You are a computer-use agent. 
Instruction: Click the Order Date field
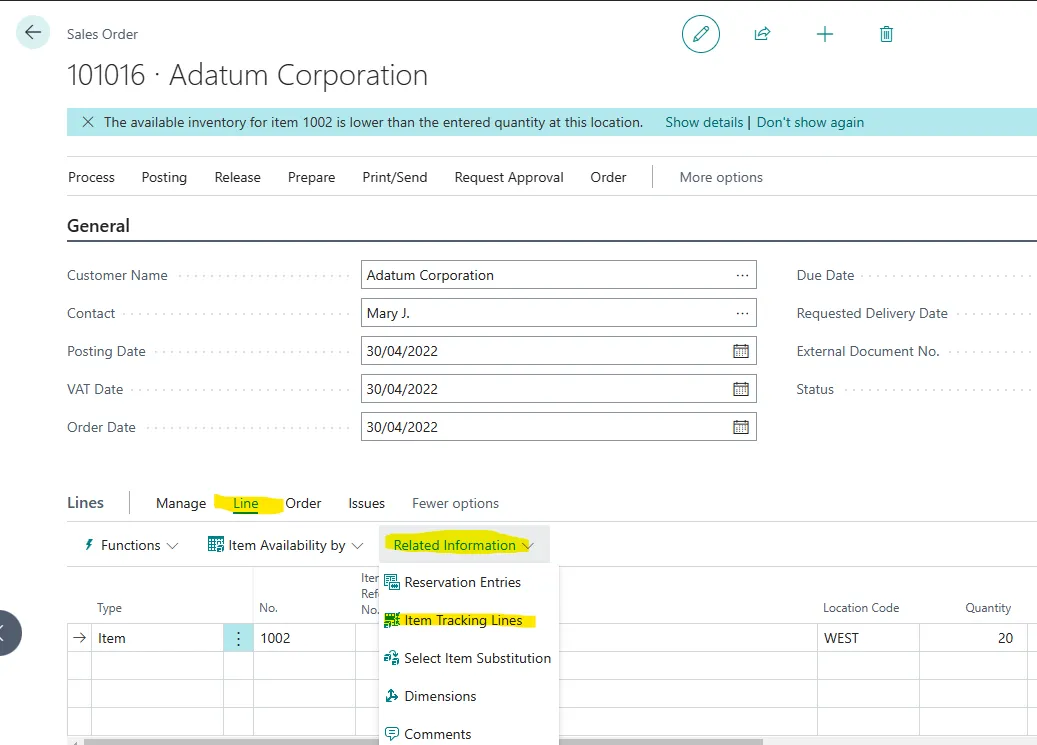558,427
